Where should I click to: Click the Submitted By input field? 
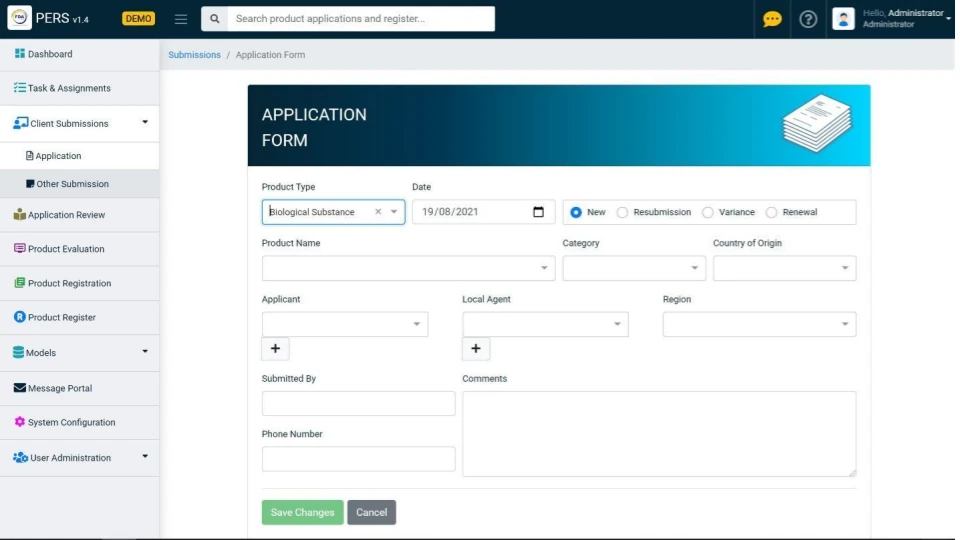[358, 403]
